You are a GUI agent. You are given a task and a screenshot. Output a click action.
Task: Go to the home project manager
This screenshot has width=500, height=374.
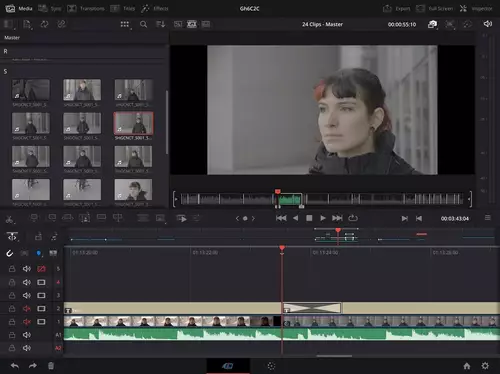click(x=467, y=366)
